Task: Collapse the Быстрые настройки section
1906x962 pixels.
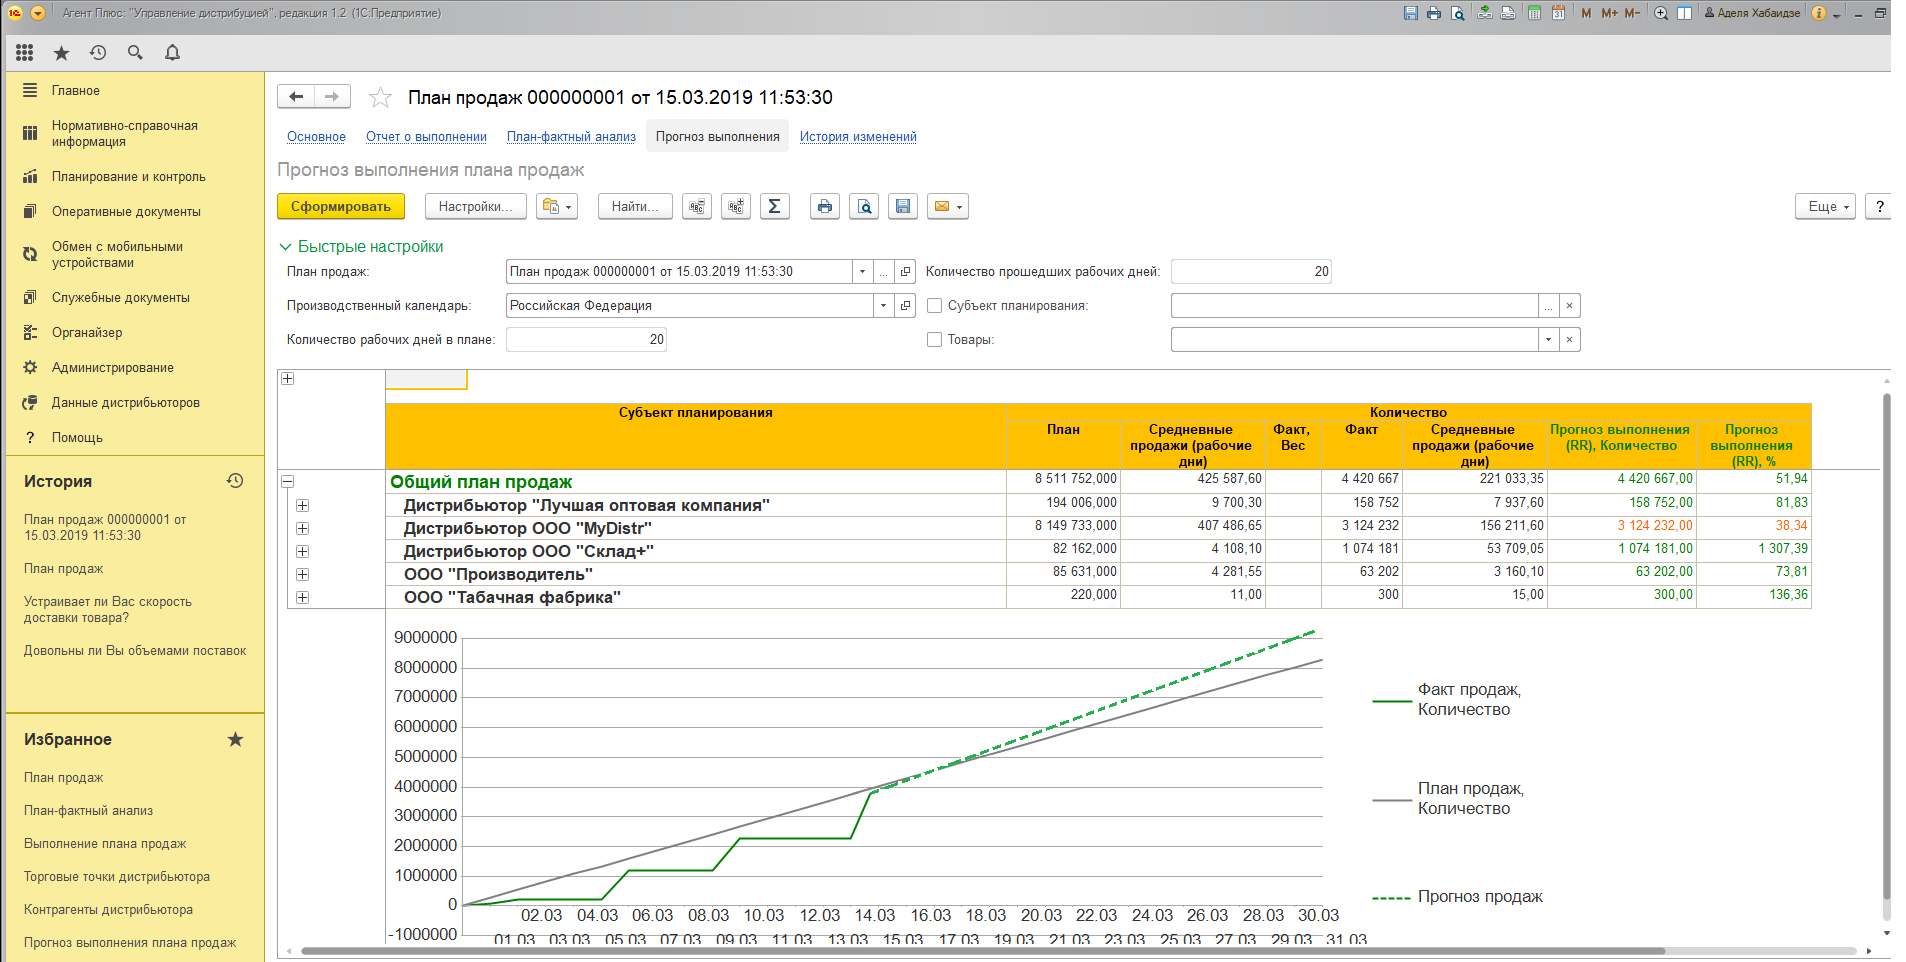Action: pyautogui.click(x=286, y=247)
